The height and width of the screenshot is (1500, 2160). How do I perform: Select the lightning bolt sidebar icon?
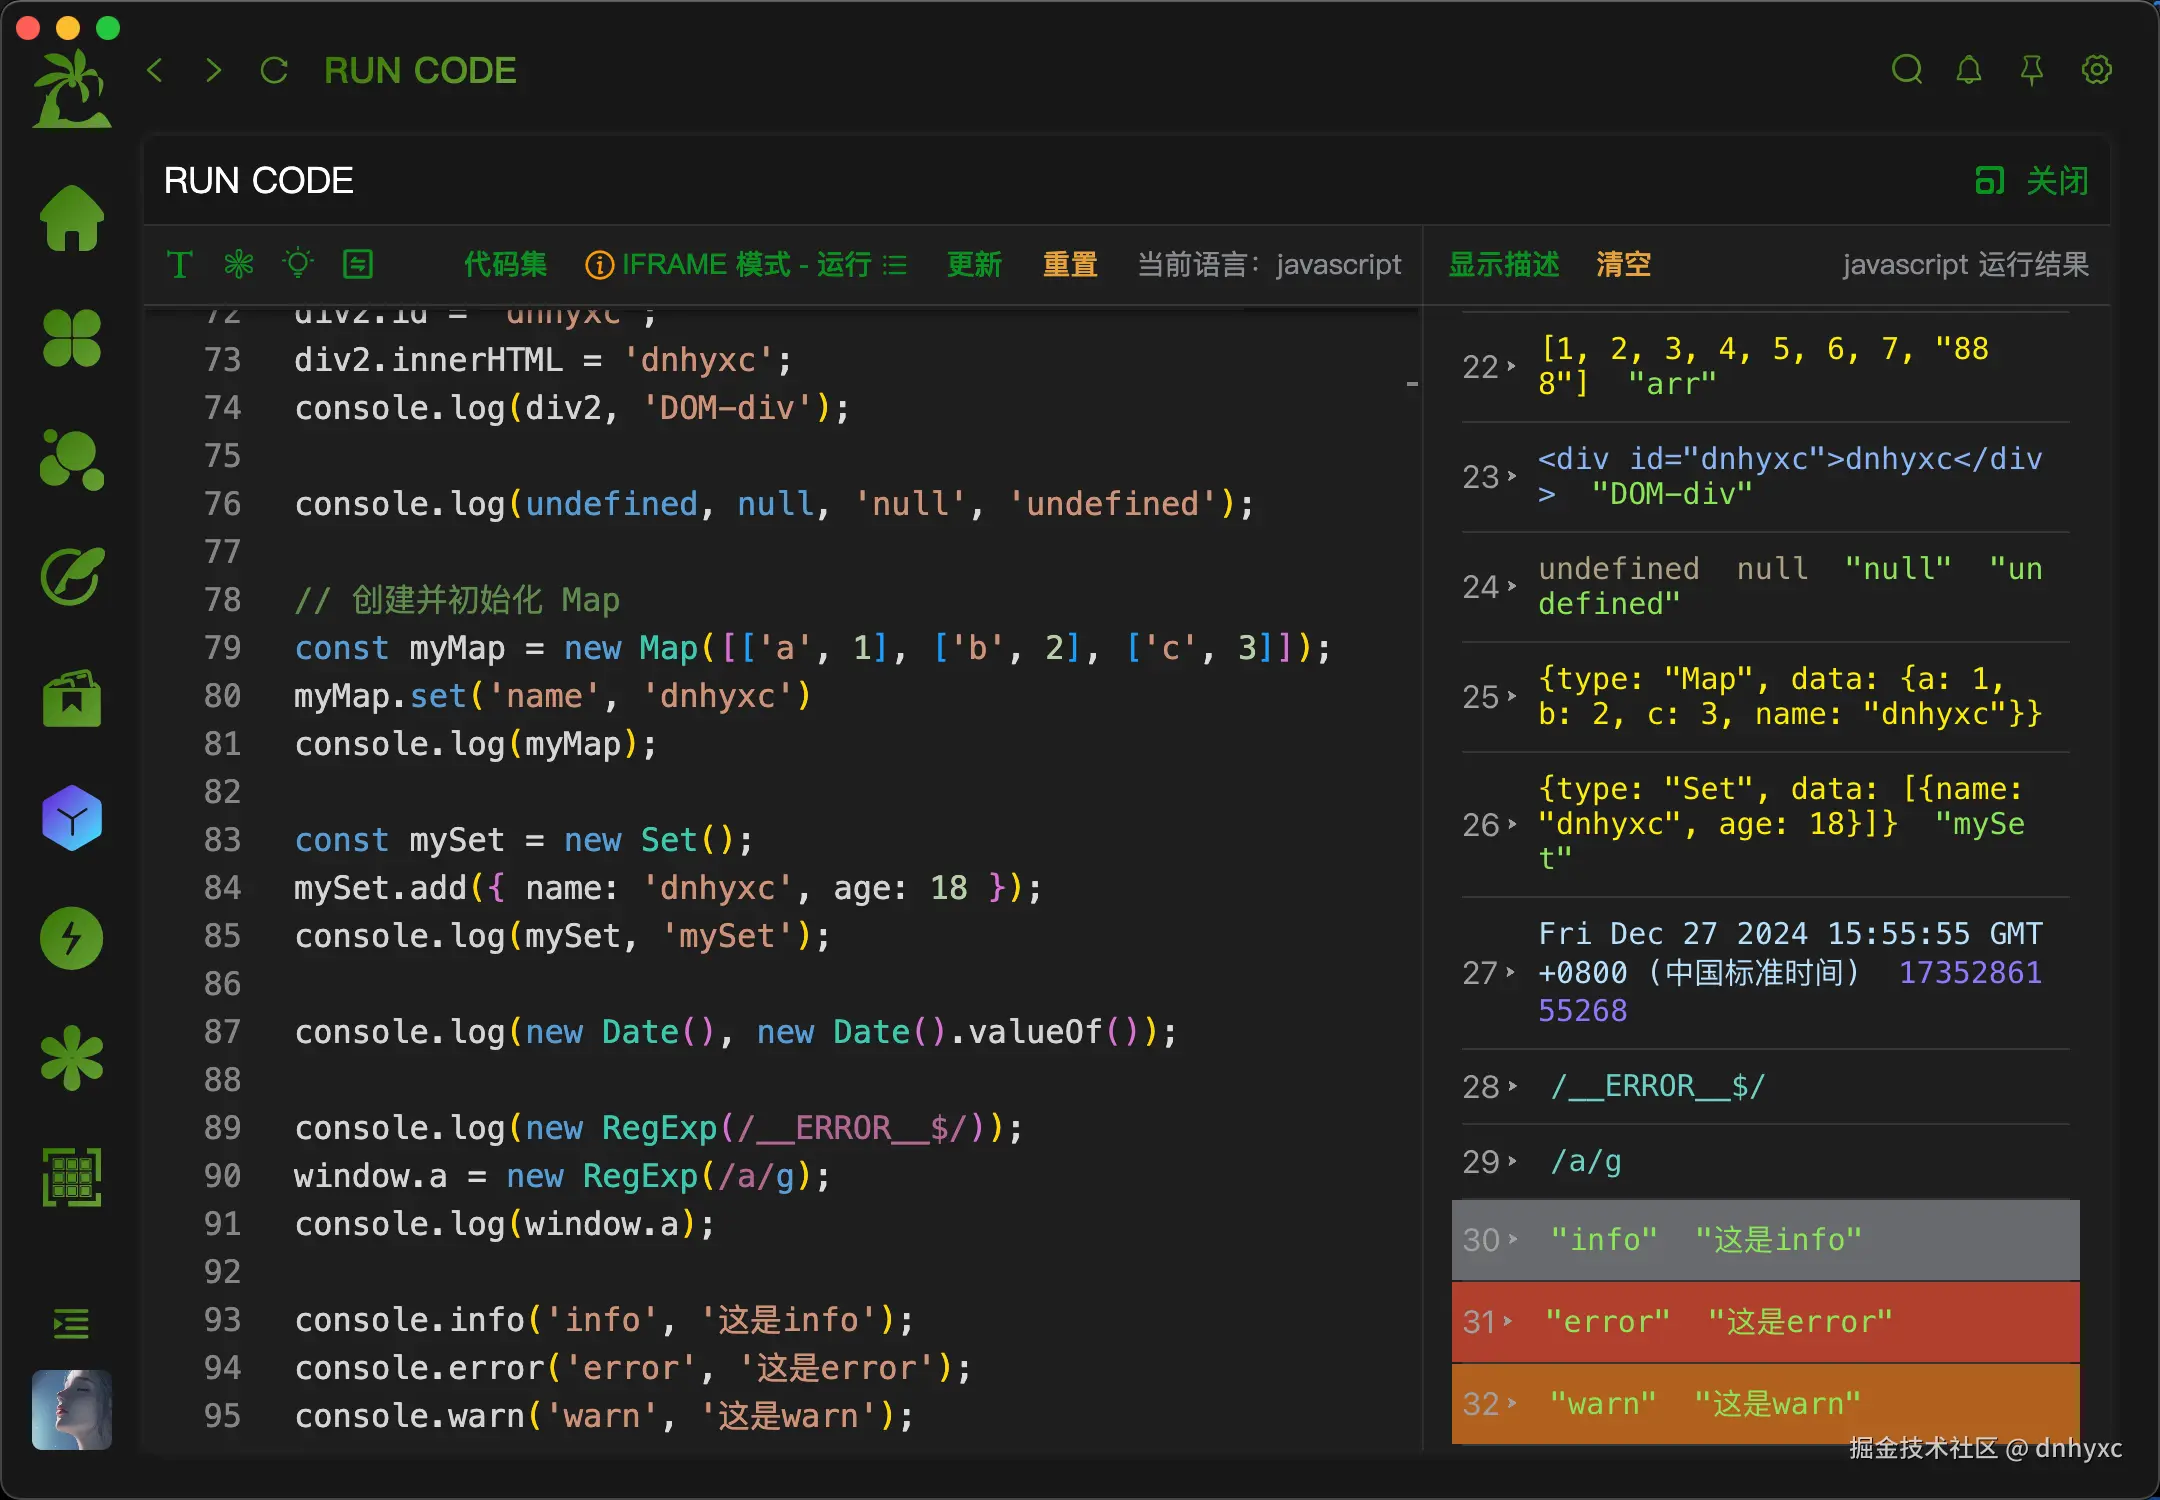71,938
